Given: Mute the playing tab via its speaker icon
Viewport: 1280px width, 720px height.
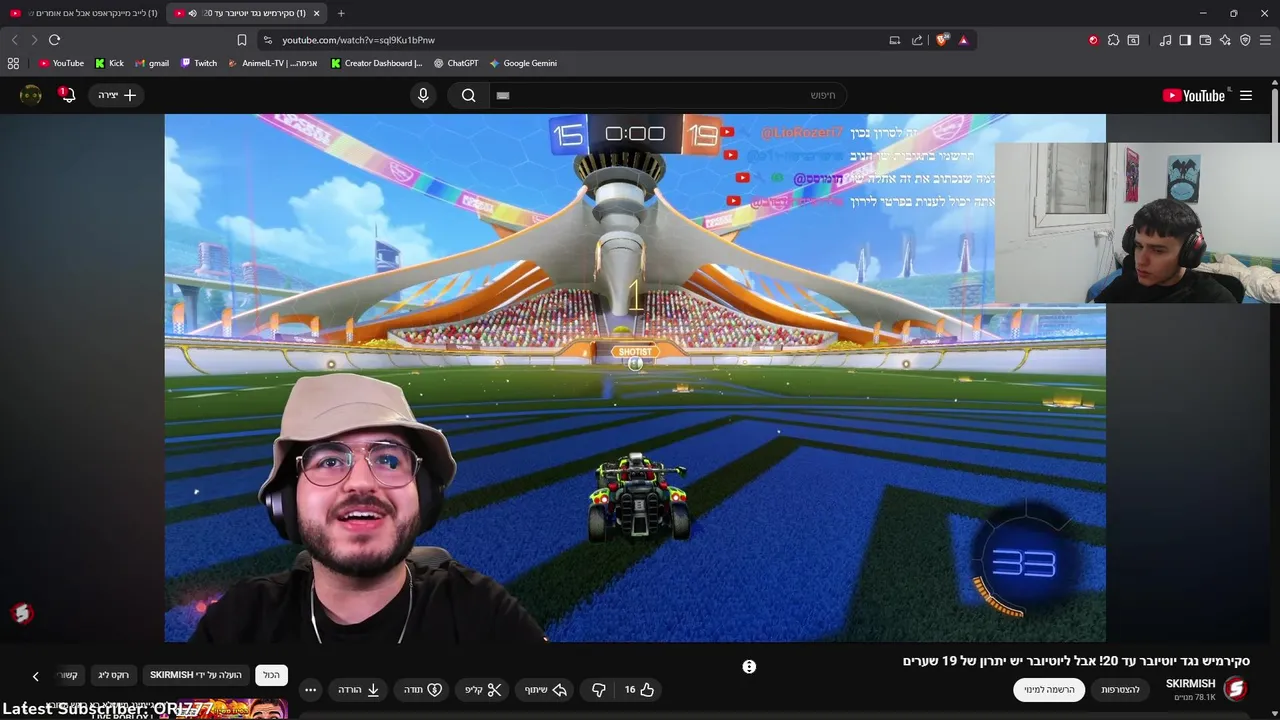Looking at the screenshot, I should click(192, 13).
